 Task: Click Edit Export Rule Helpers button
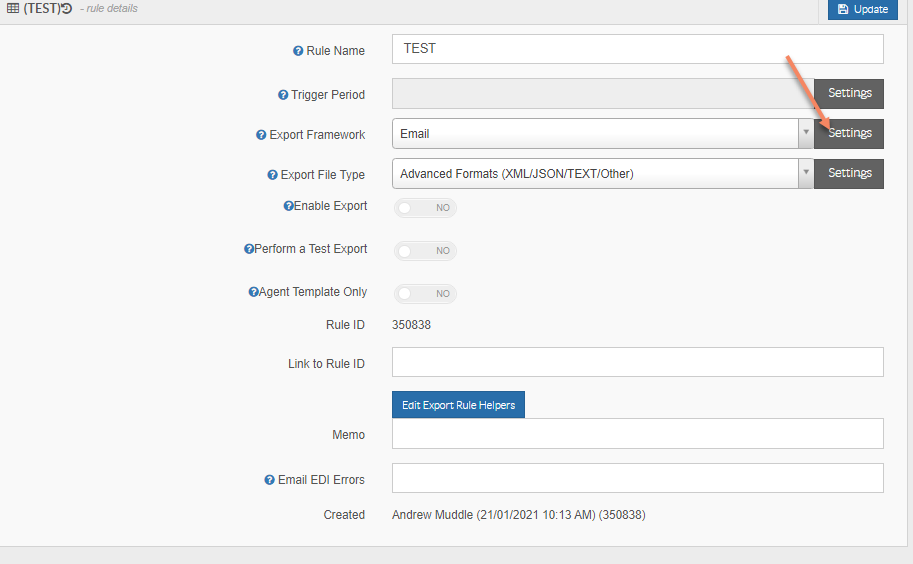(x=458, y=405)
